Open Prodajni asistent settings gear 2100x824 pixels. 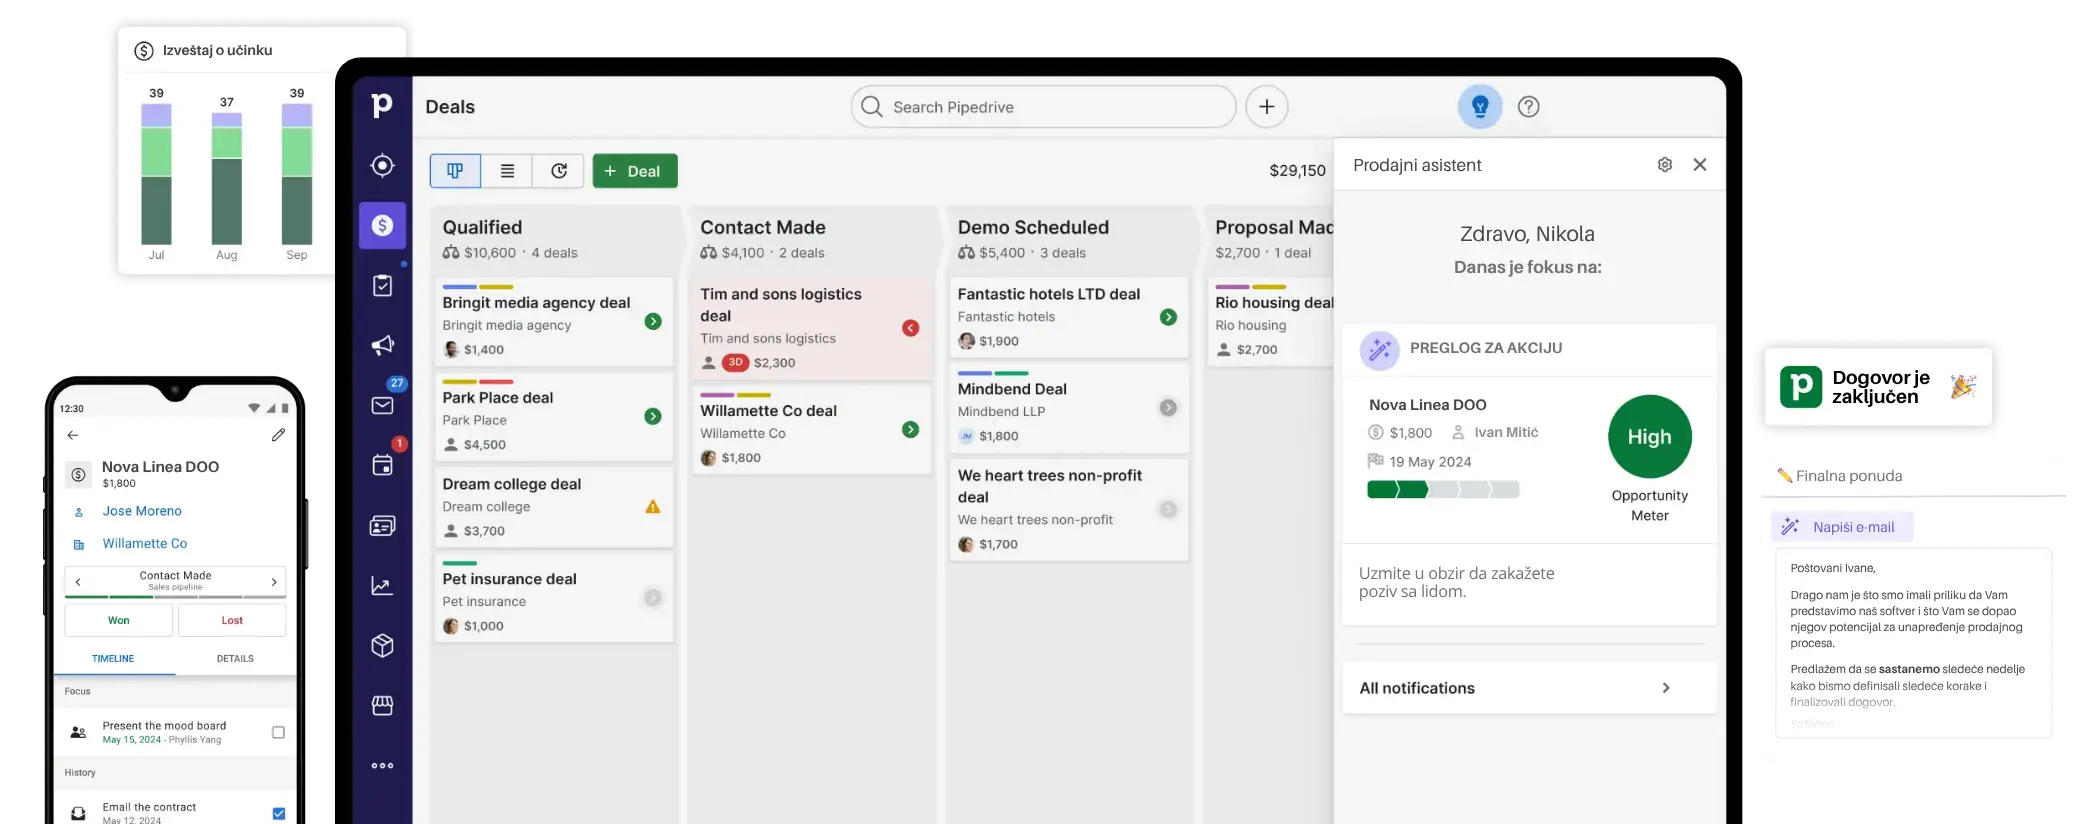1665,165
